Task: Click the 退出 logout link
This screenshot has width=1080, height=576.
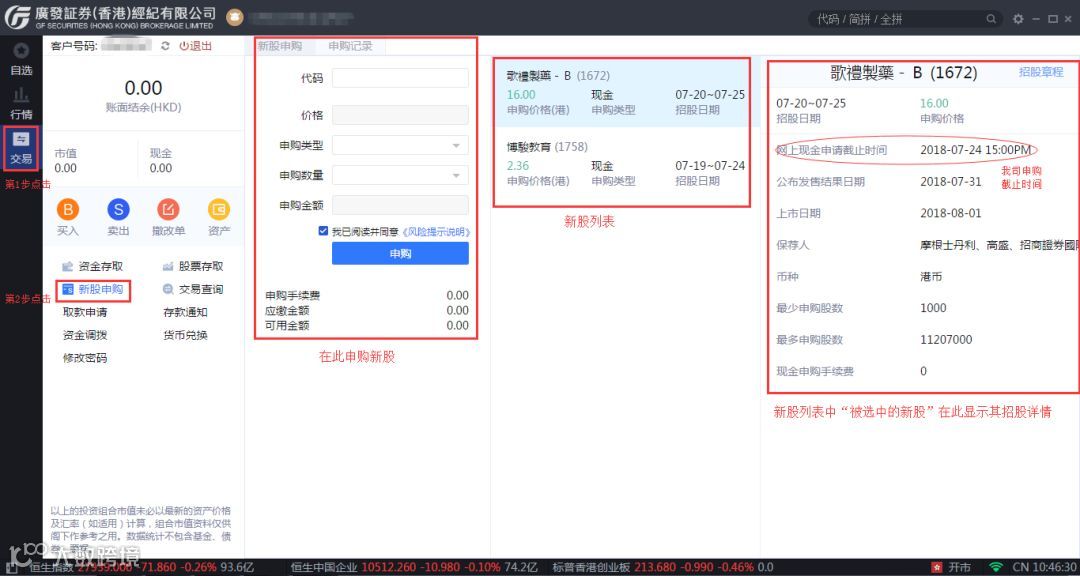Action: point(196,46)
